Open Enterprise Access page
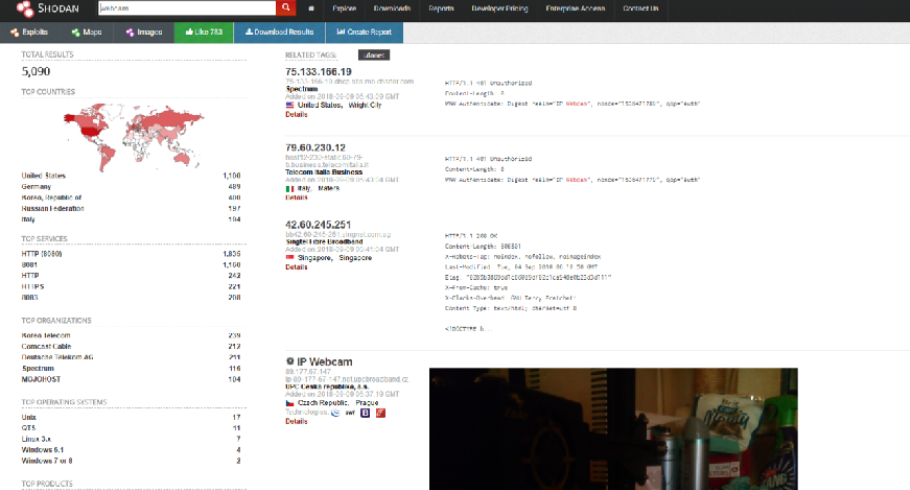Screen dimensions: 910x490 click(575, 9)
